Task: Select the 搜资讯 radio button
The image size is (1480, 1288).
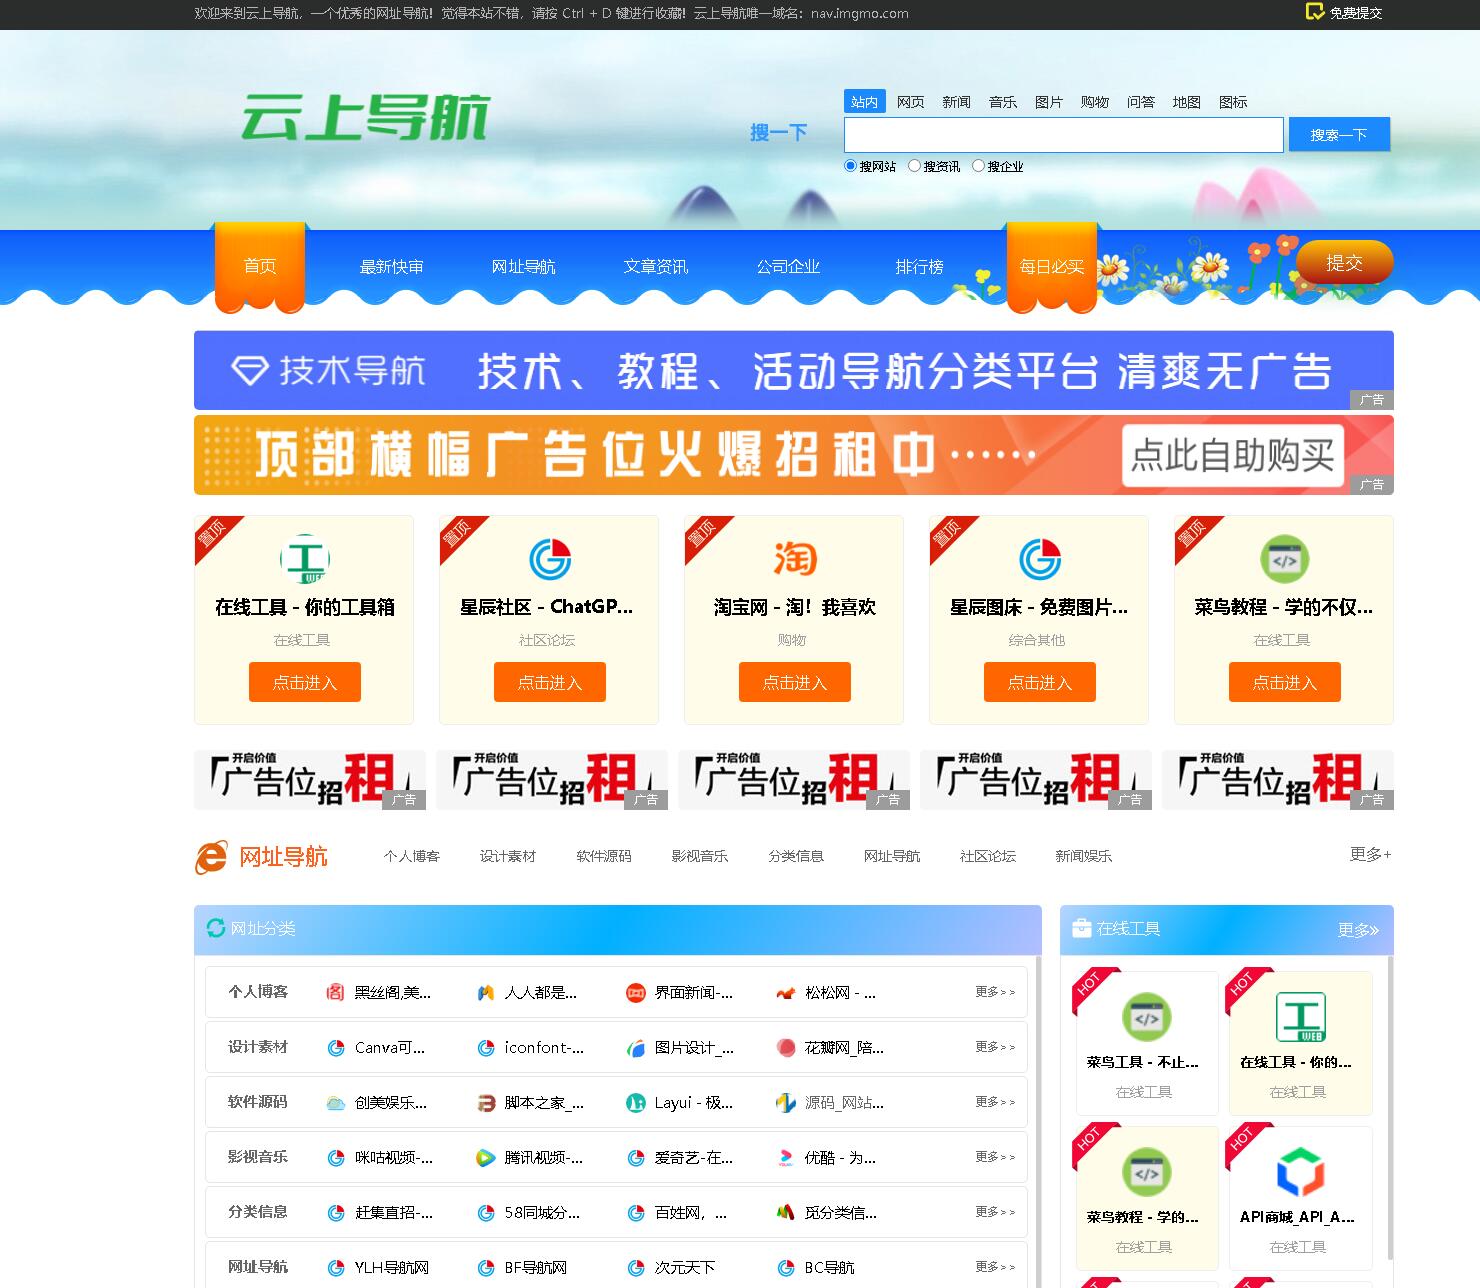Action: click(x=914, y=166)
